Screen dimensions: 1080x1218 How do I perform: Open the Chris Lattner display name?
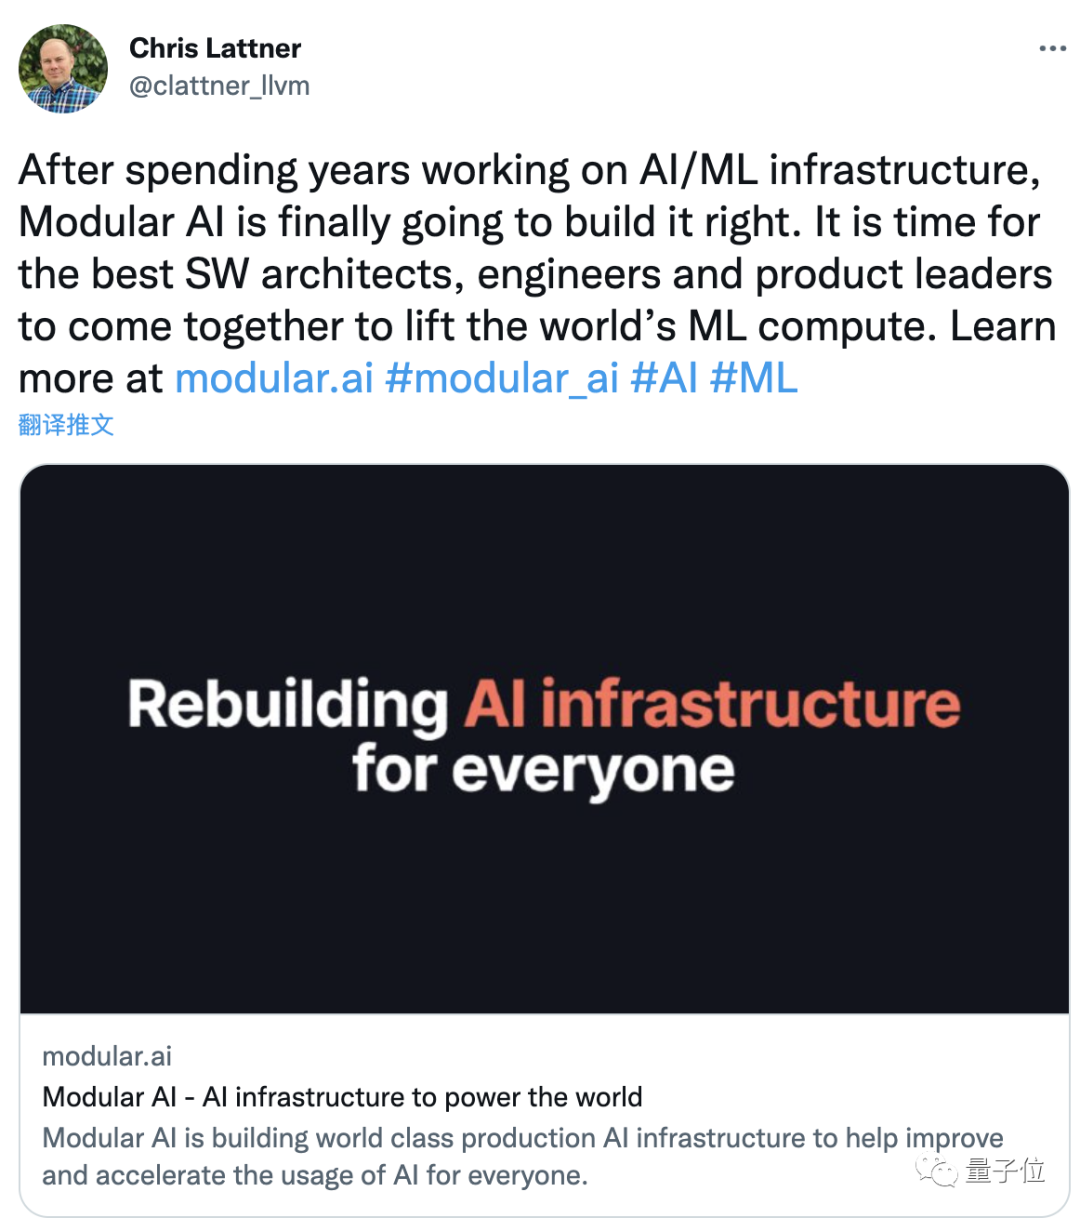tap(215, 47)
